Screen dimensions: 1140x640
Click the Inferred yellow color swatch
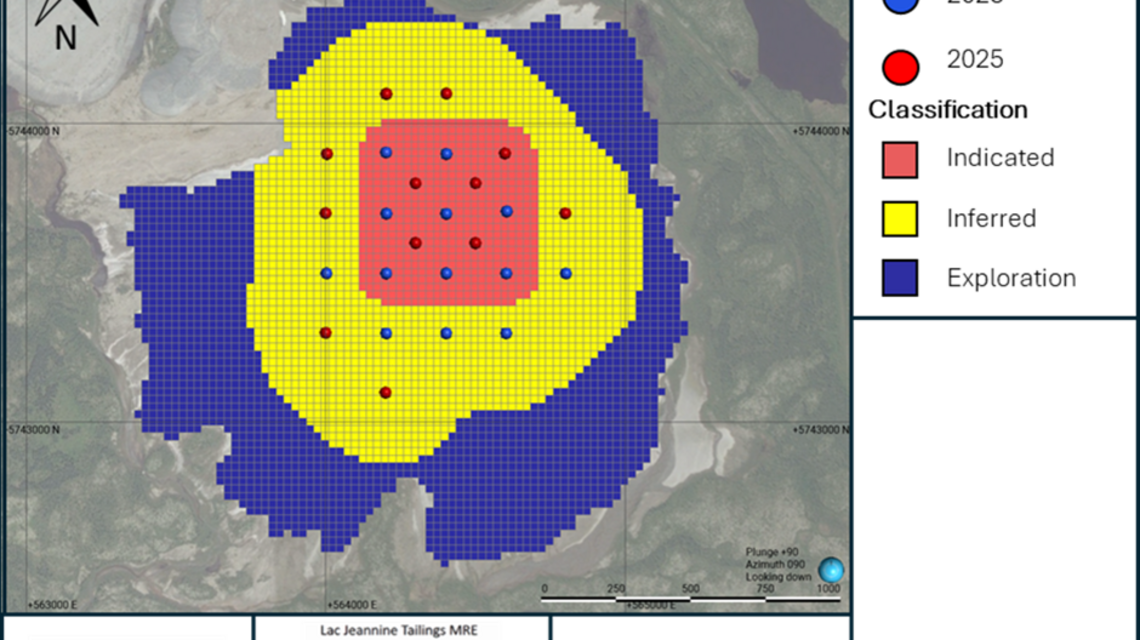pos(899,219)
